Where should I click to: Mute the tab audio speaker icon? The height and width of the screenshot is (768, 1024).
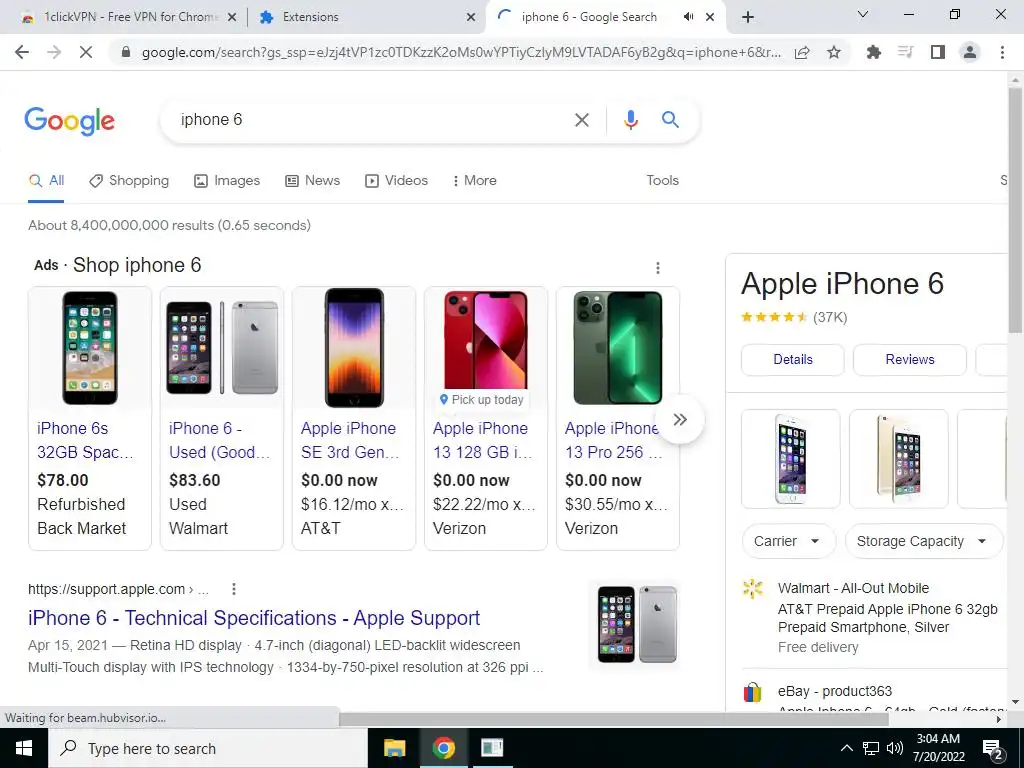(x=688, y=17)
